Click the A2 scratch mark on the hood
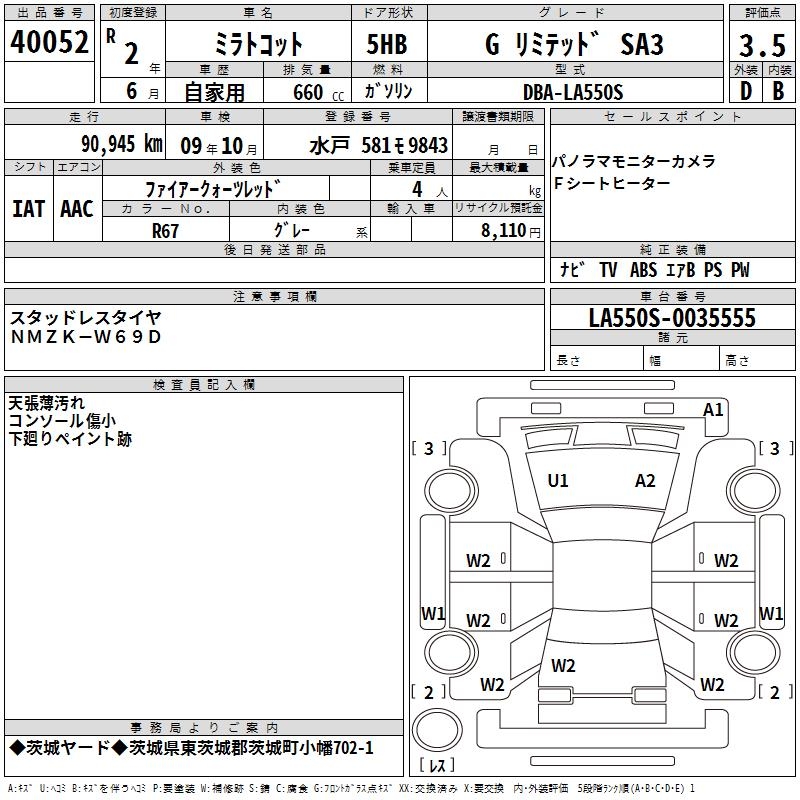The height and width of the screenshot is (800, 800). pos(645,481)
